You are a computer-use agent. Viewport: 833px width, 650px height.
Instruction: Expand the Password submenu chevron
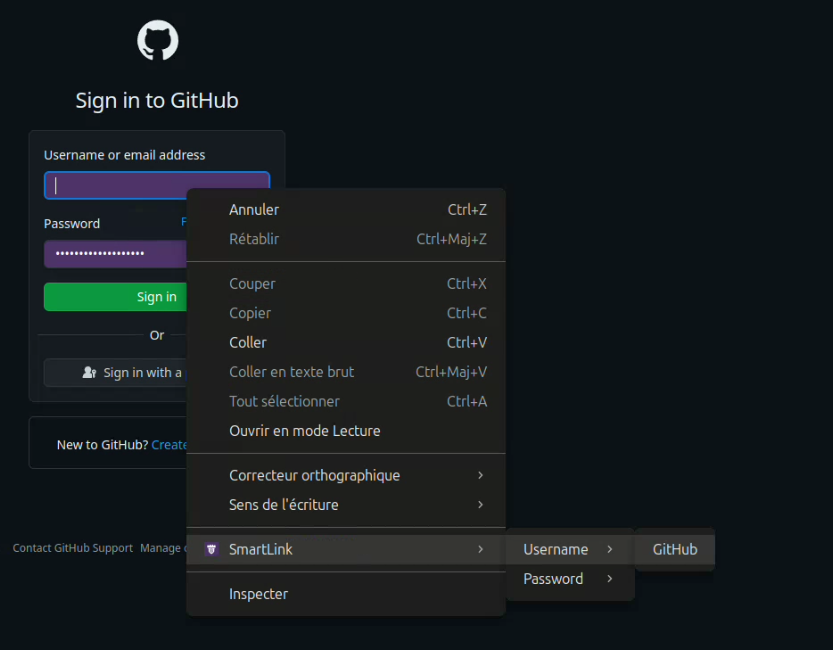[x=609, y=579]
